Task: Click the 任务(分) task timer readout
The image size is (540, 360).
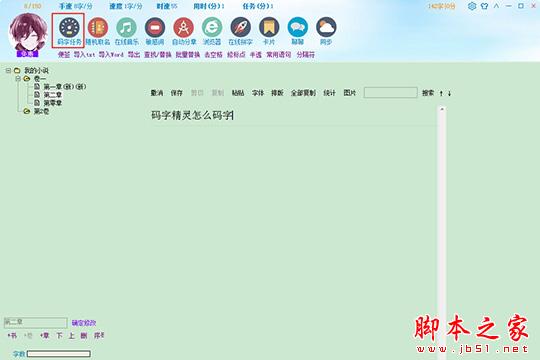Action: click(258, 6)
